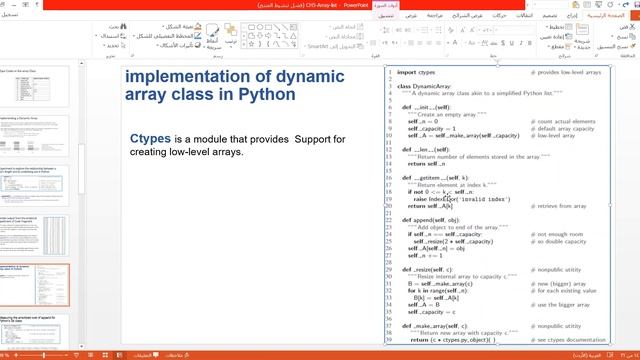The height and width of the screenshot is (360, 640).
Task: Click the Notes (ملاحظات) status bar button
Action: pyautogui.click(x=176, y=356)
